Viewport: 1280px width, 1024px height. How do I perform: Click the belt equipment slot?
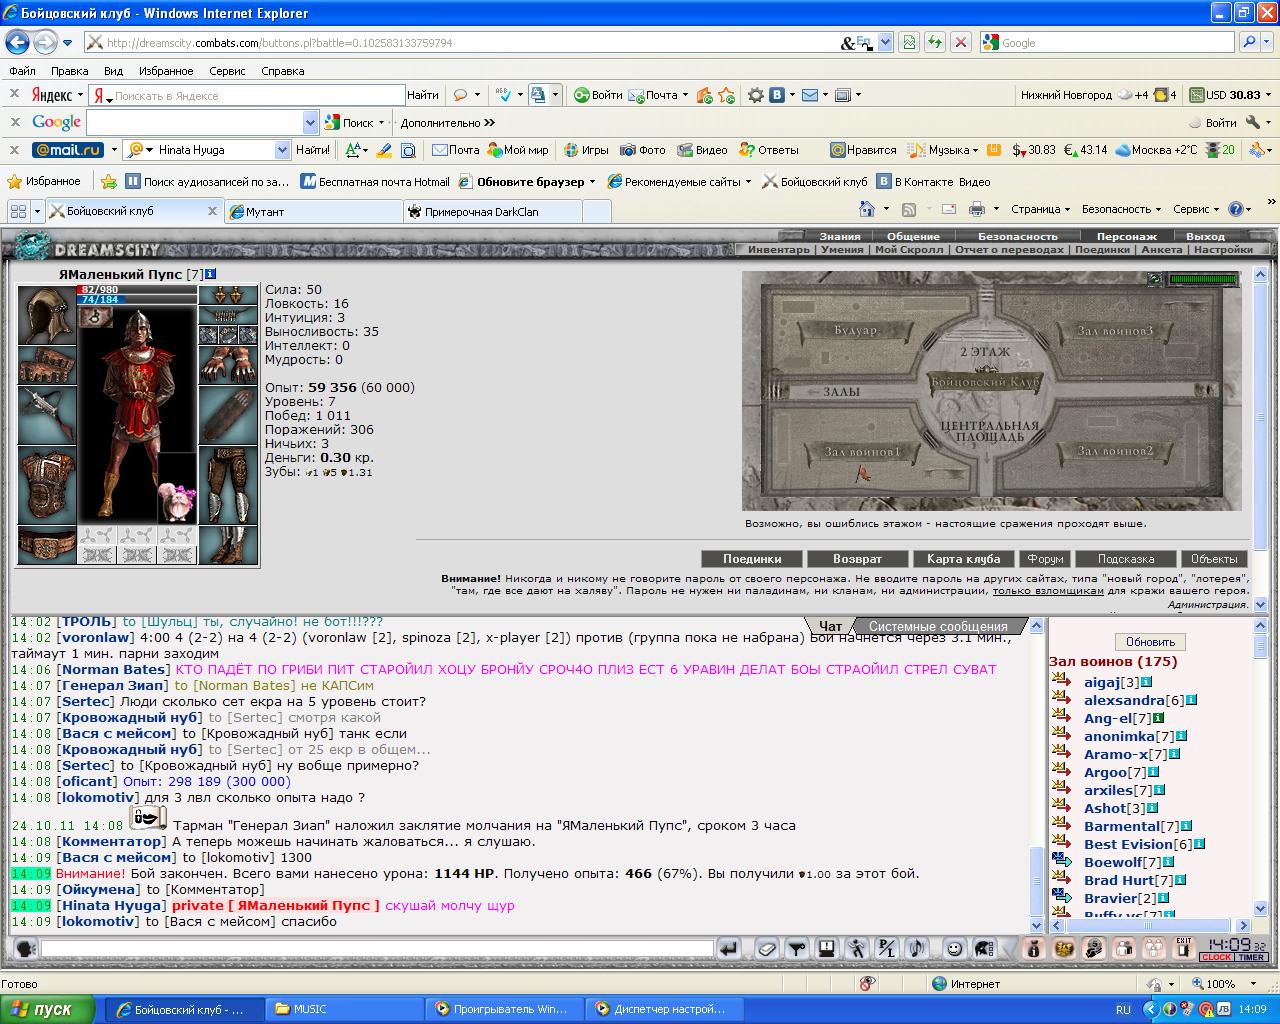47,545
